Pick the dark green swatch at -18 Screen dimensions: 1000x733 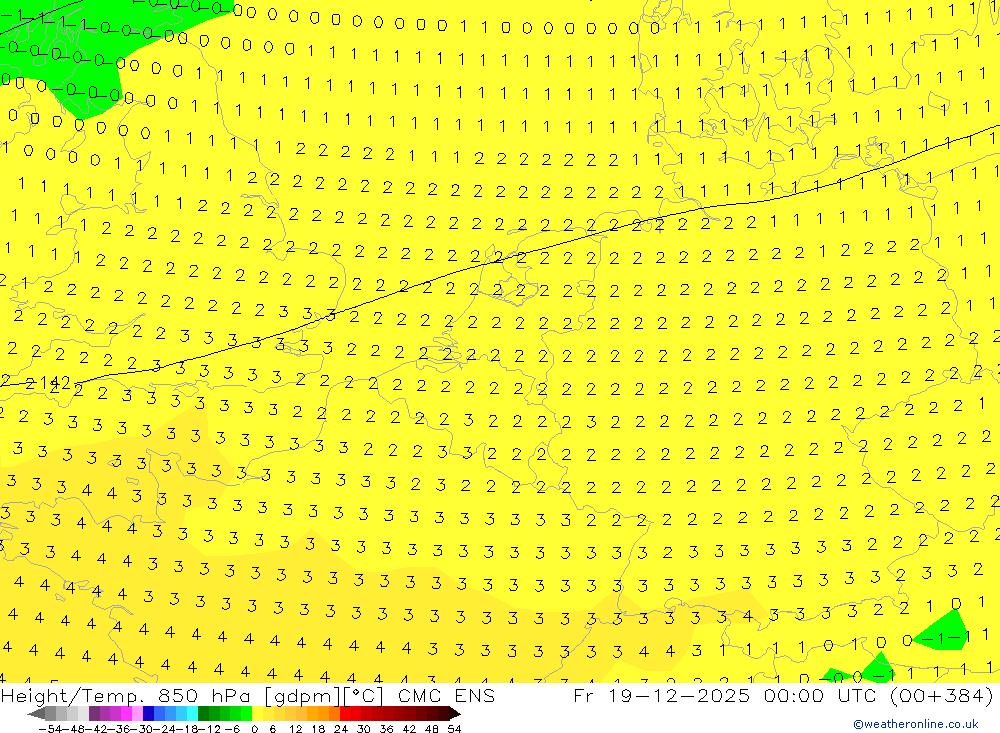coord(203,713)
